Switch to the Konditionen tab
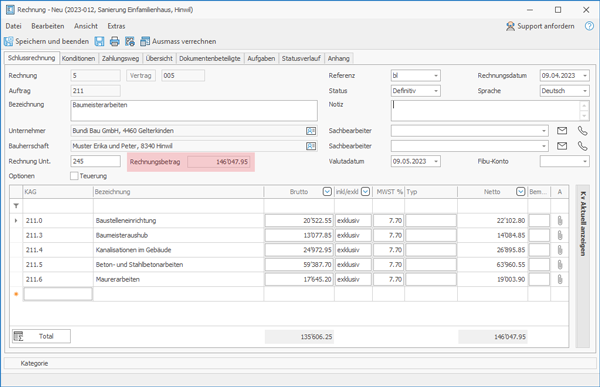The image size is (600, 387). click(x=78, y=59)
